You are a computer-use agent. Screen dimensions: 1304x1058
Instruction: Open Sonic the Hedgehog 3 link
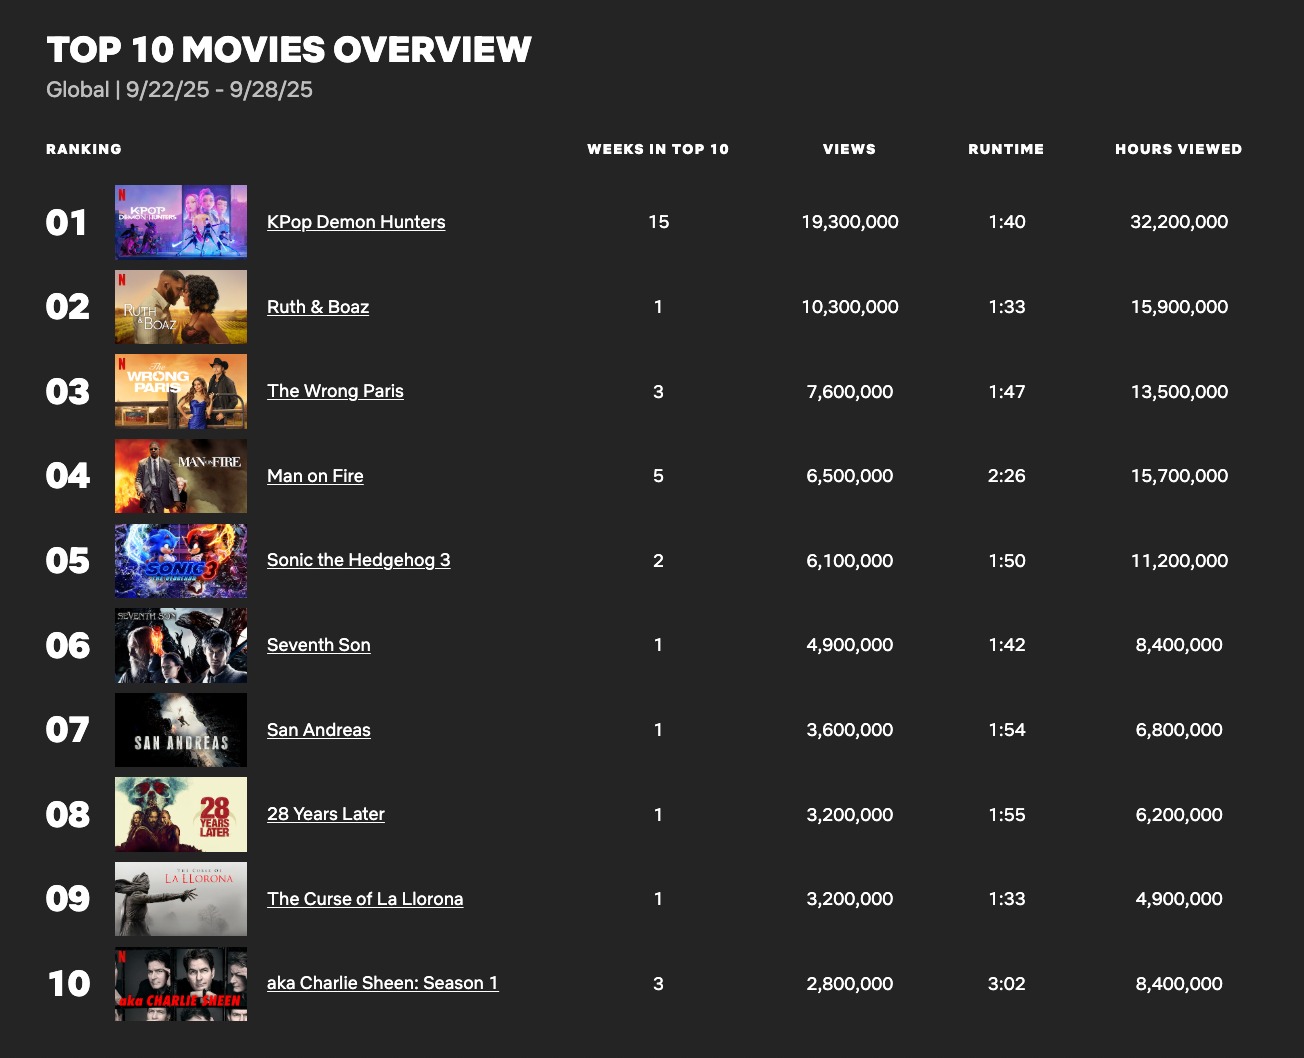(358, 560)
